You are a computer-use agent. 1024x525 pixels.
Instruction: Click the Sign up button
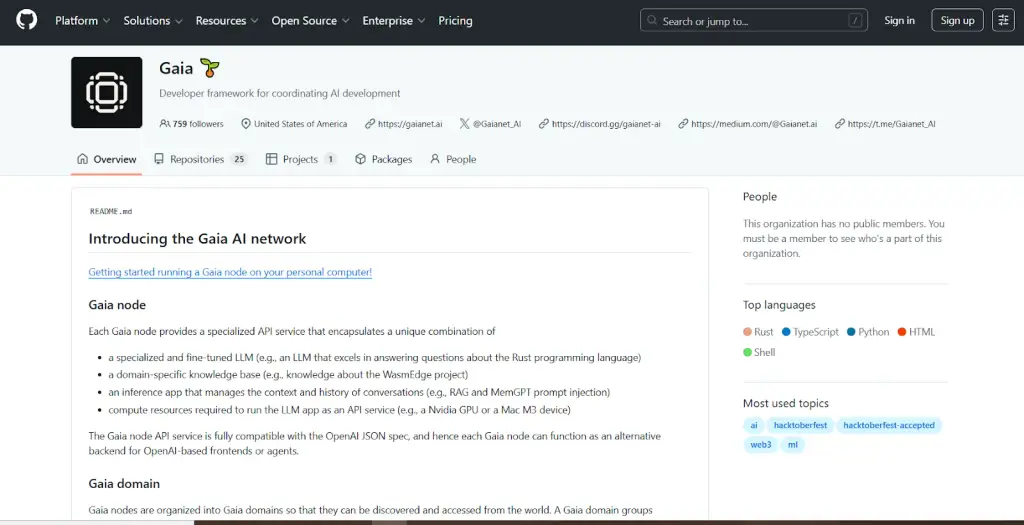[957, 20]
